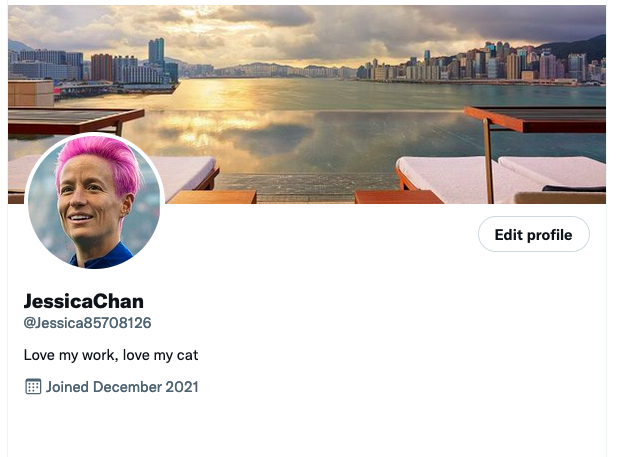The height and width of the screenshot is (457, 617).
Task: Open the round profile avatar photo
Action: (94, 202)
